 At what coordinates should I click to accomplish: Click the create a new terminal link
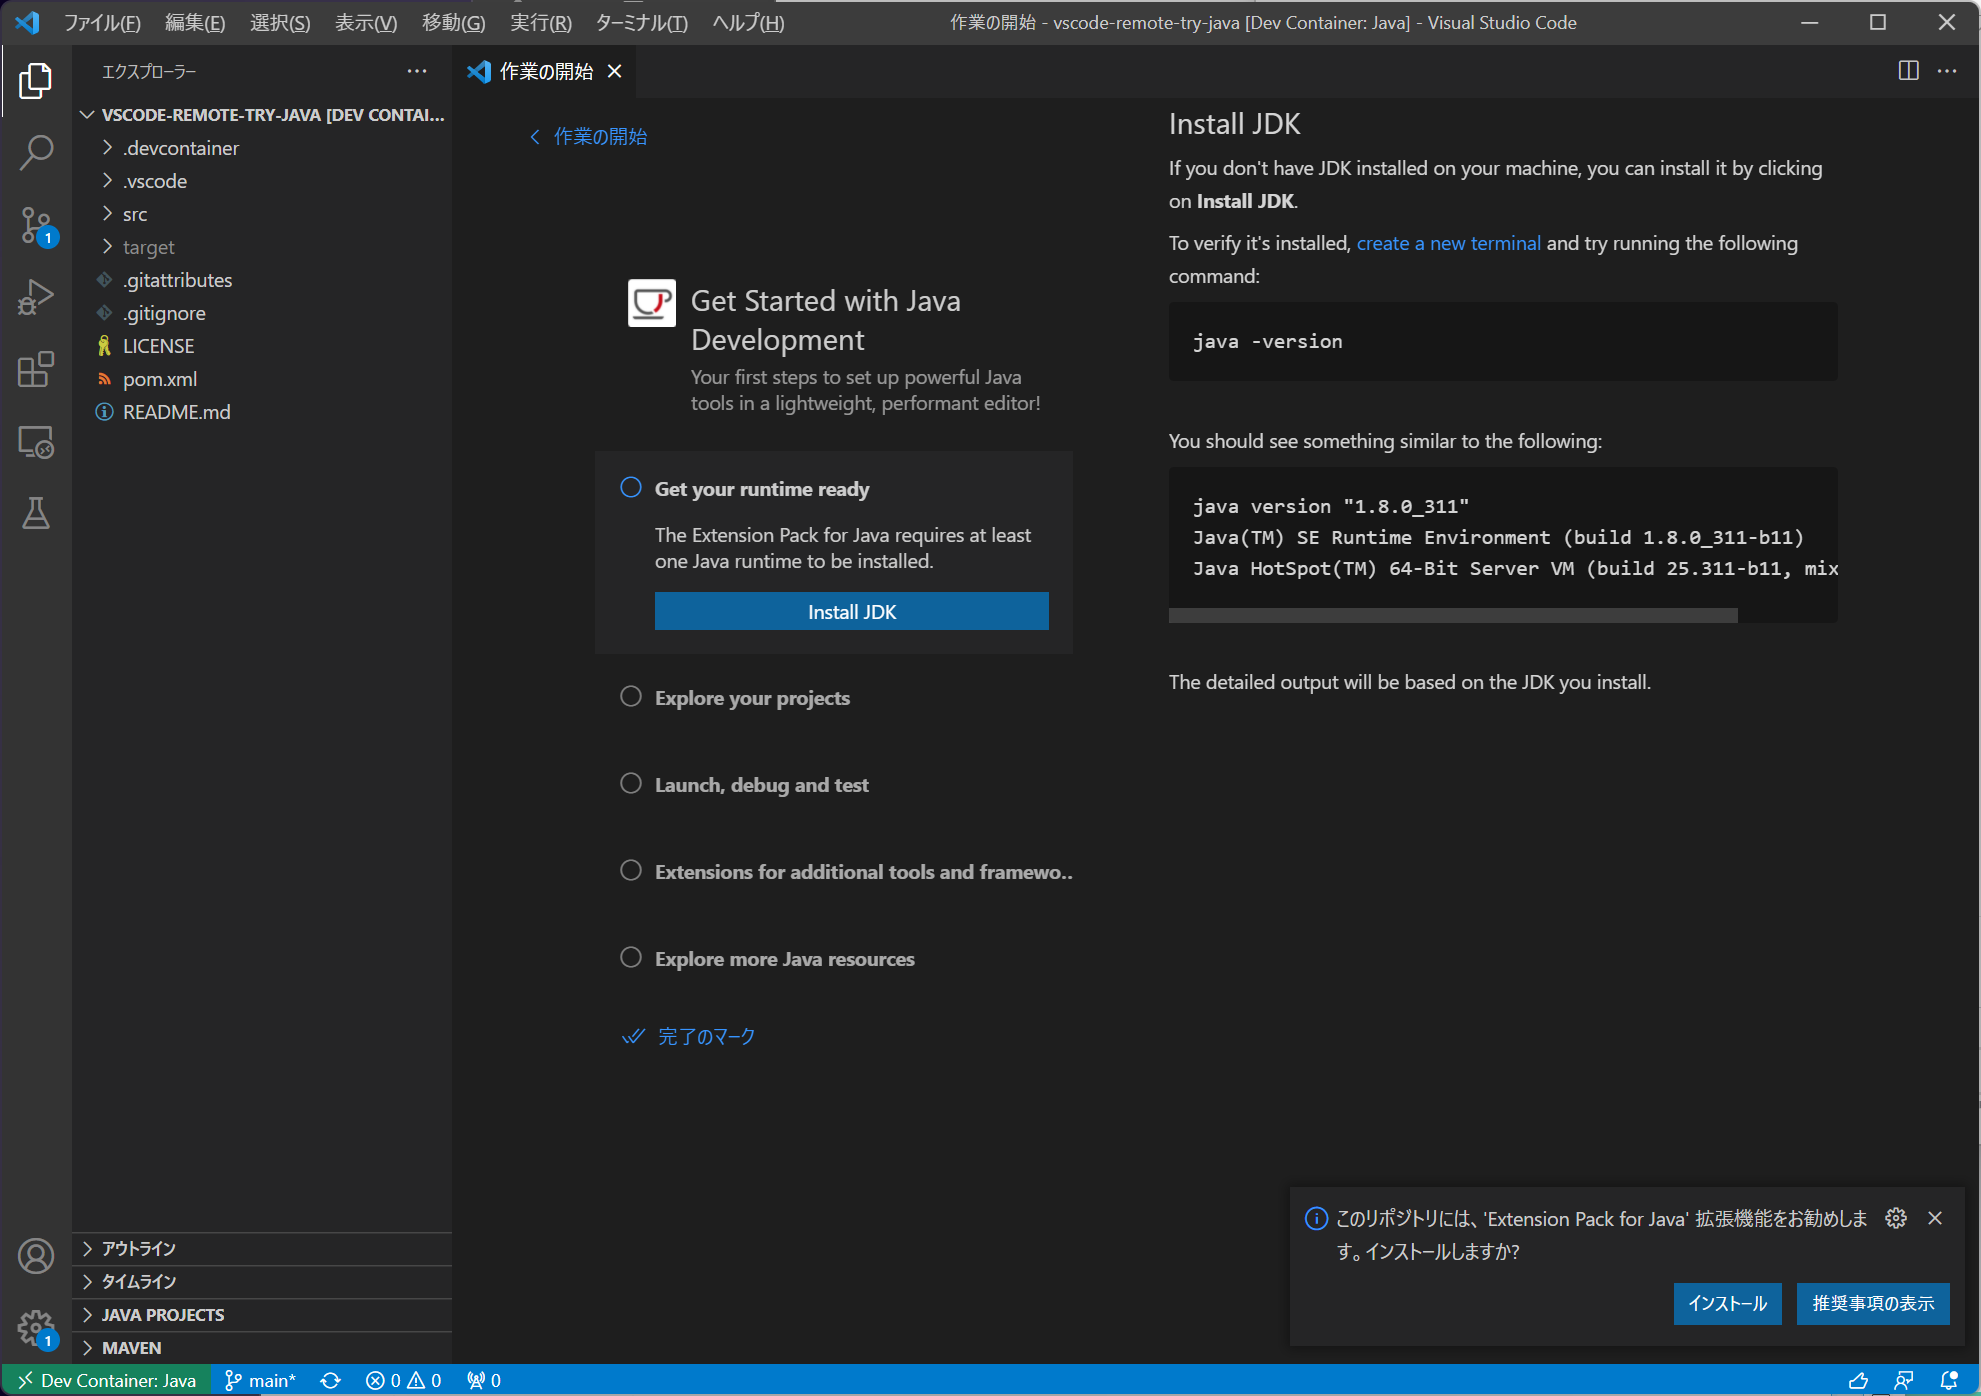(1449, 243)
